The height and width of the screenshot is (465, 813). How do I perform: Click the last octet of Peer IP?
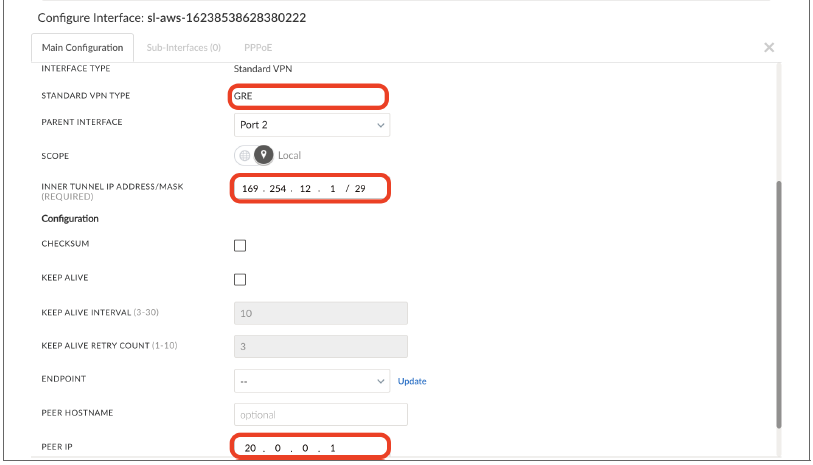point(332,448)
